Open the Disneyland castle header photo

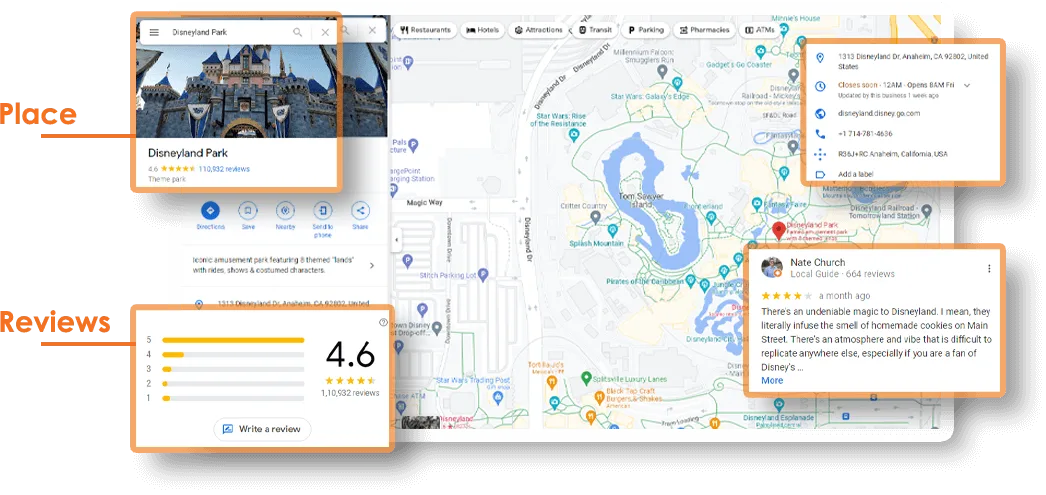(x=237, y=90)
